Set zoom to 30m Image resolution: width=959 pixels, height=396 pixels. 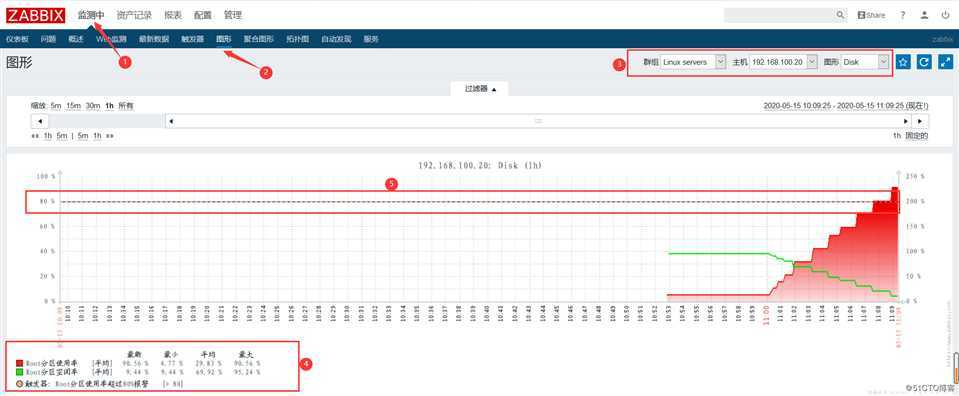(93, 106)
